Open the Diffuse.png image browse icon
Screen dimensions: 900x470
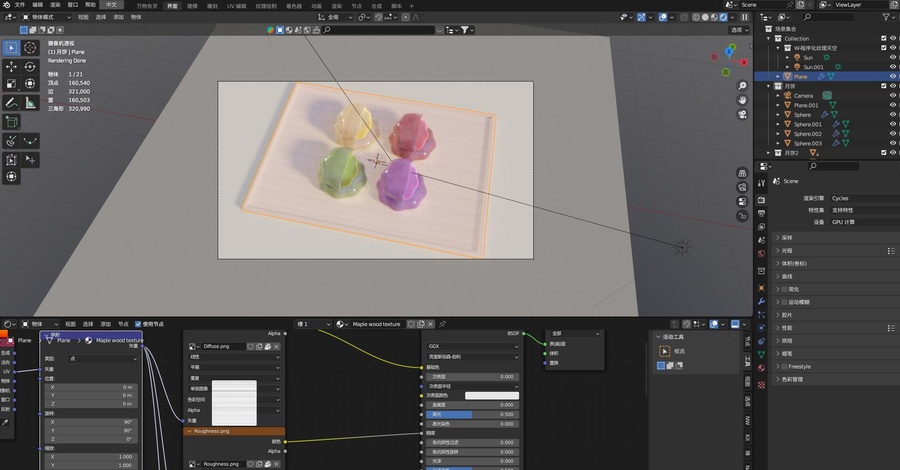pos(193,346)
